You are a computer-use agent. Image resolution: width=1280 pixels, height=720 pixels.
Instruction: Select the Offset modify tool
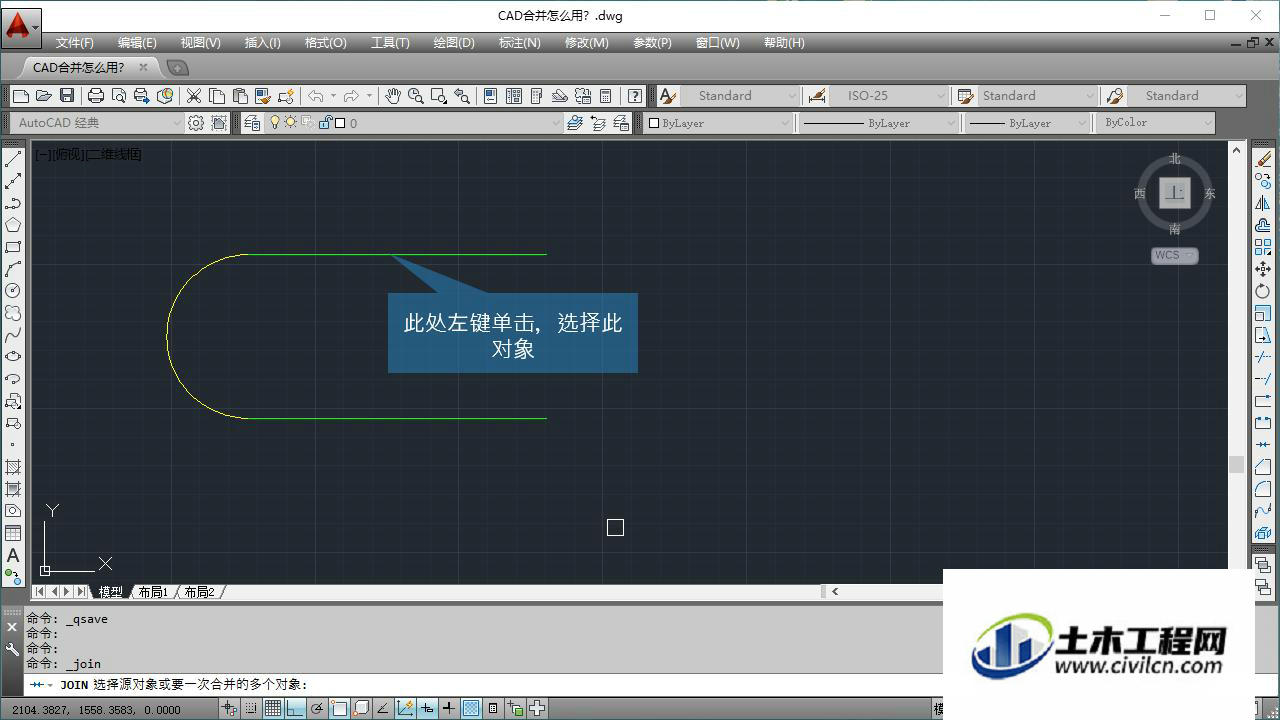pyautogui.click(x=1264, y=225)
